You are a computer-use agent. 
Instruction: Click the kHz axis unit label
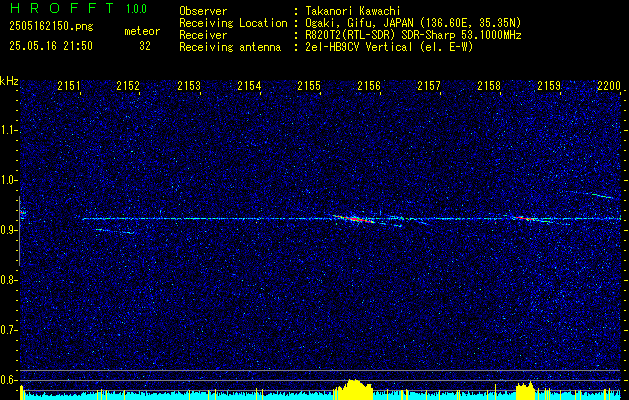click(9, 81)
